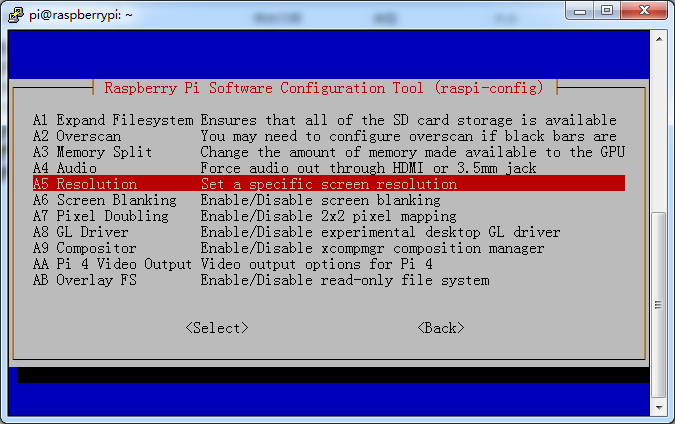
Task: Select the A1 Expand Filesystem entry
Action: point(329,120)
